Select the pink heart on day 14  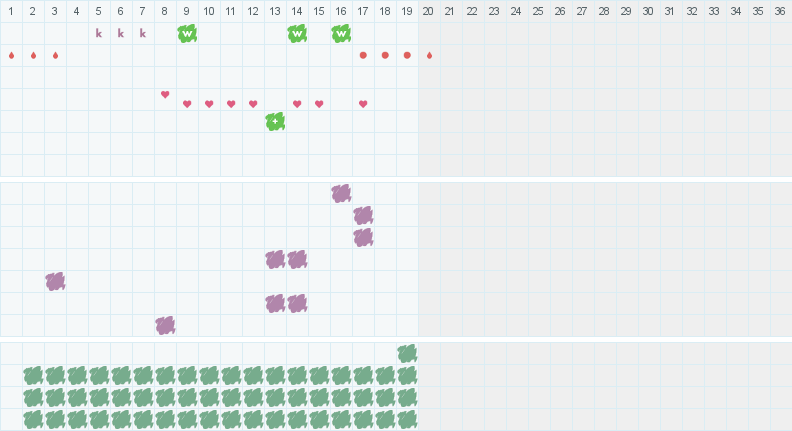coord(297,104)
